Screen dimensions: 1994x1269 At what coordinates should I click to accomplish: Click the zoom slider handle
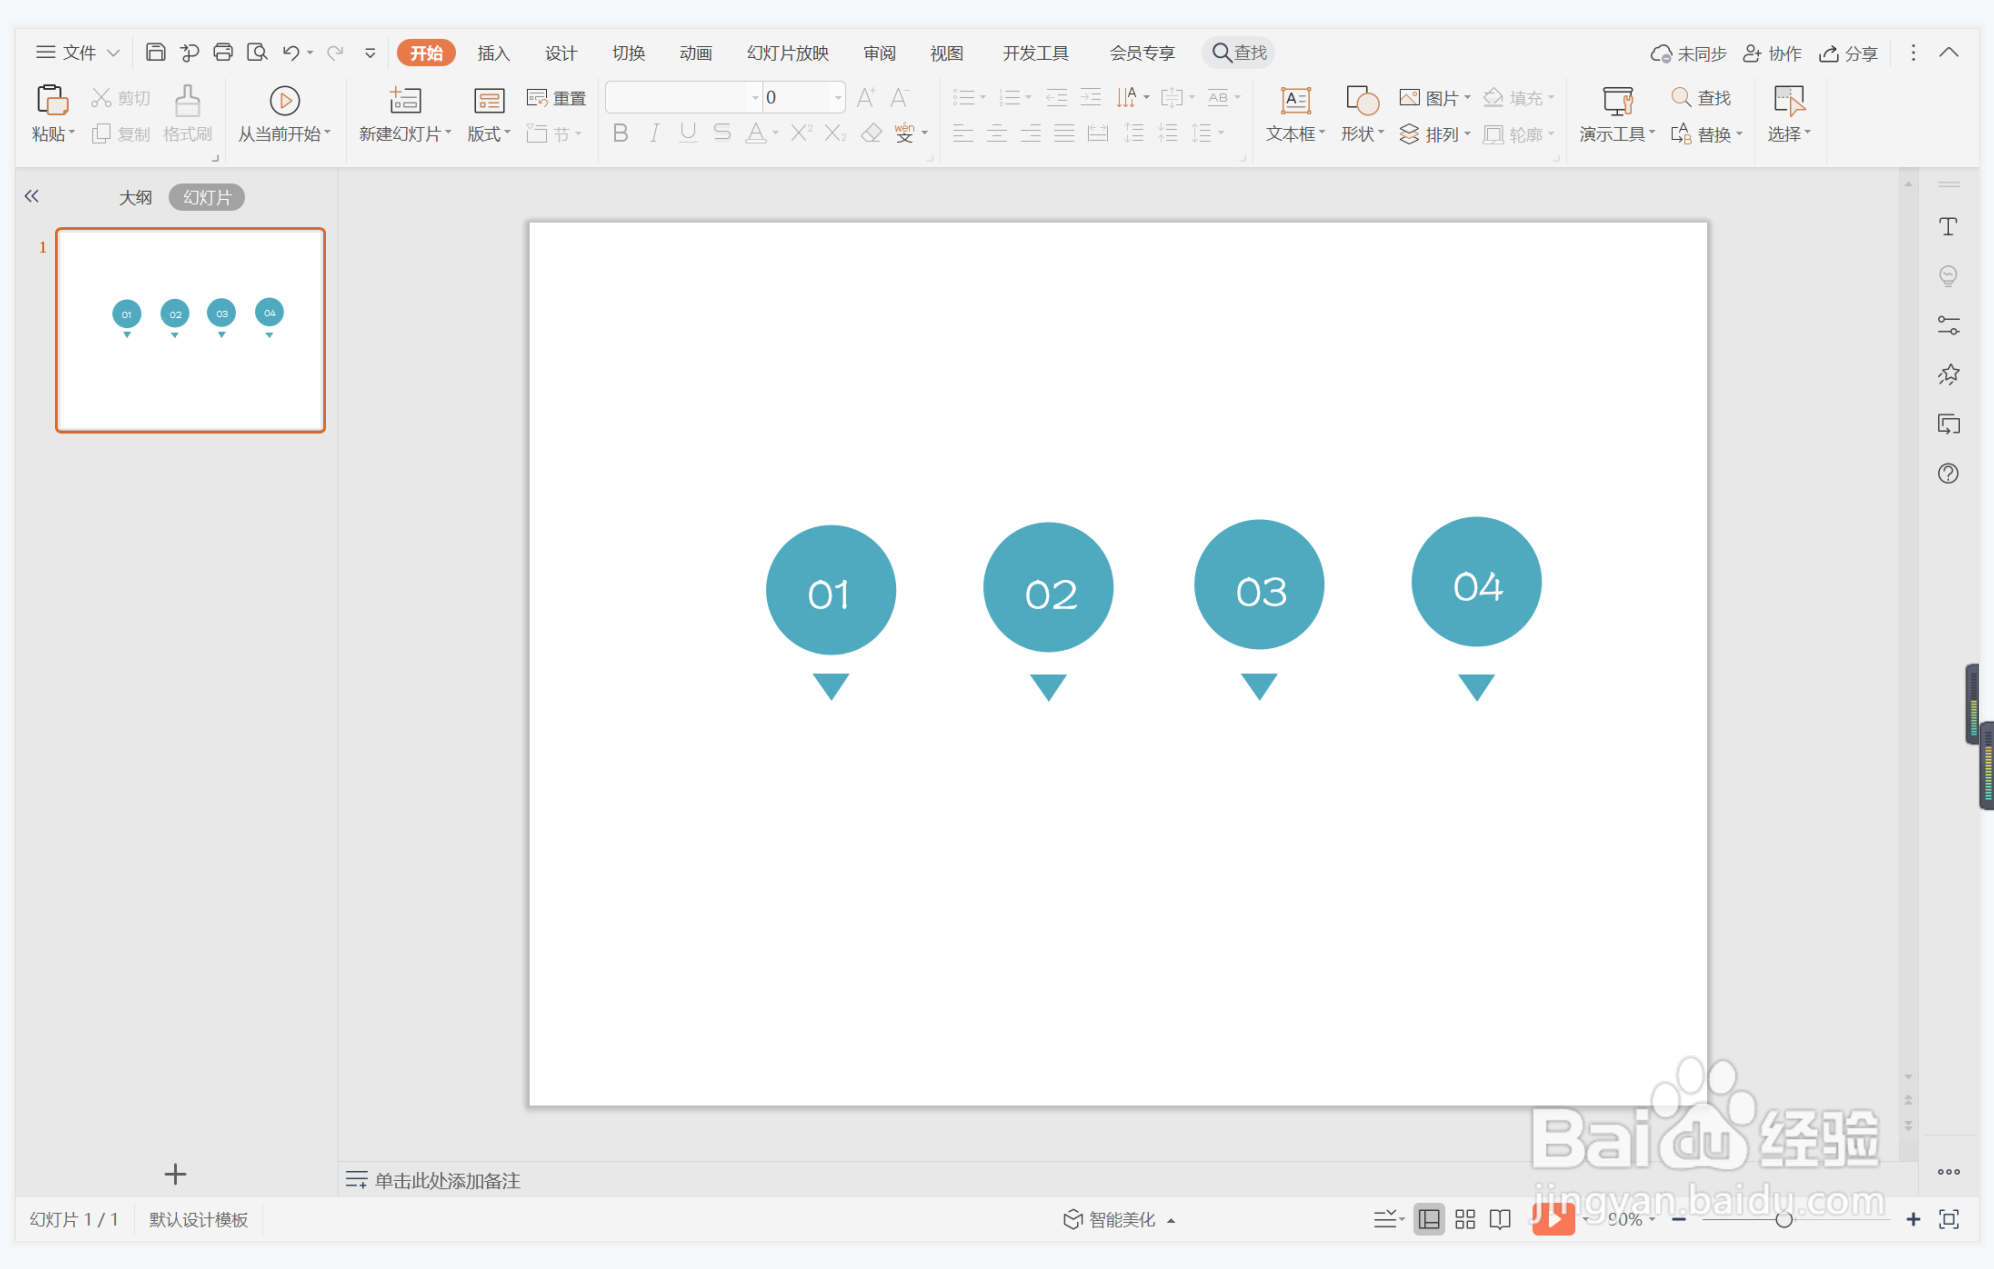[1783, 1219]
